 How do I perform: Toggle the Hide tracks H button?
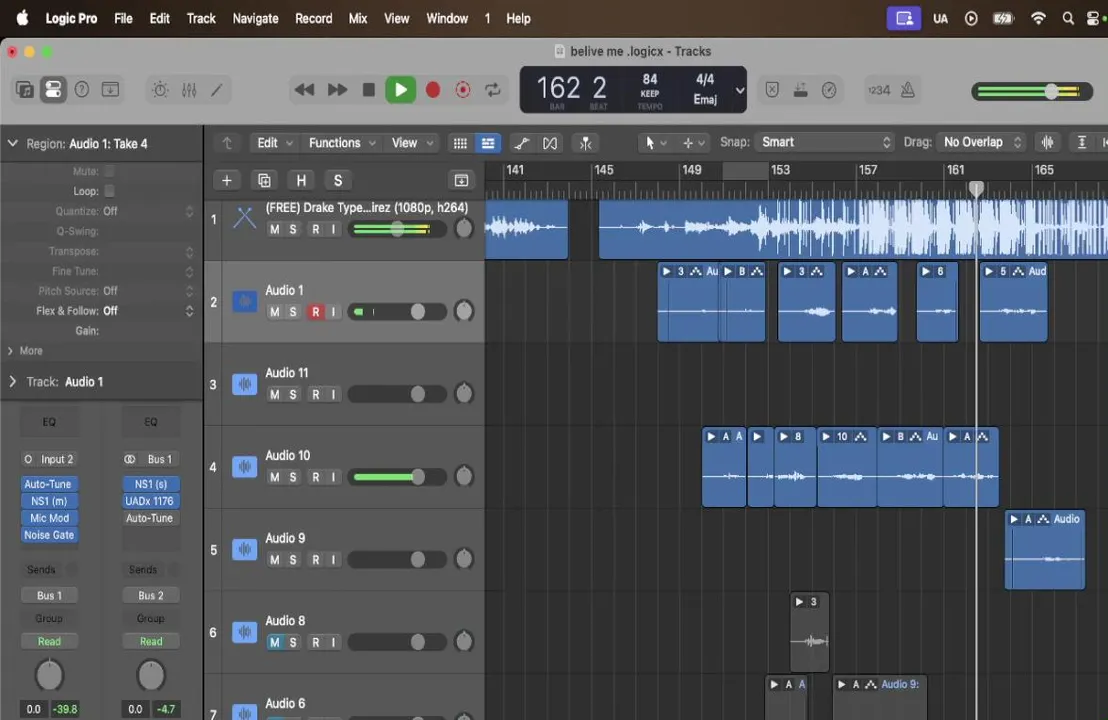click(x=301, y=180)
